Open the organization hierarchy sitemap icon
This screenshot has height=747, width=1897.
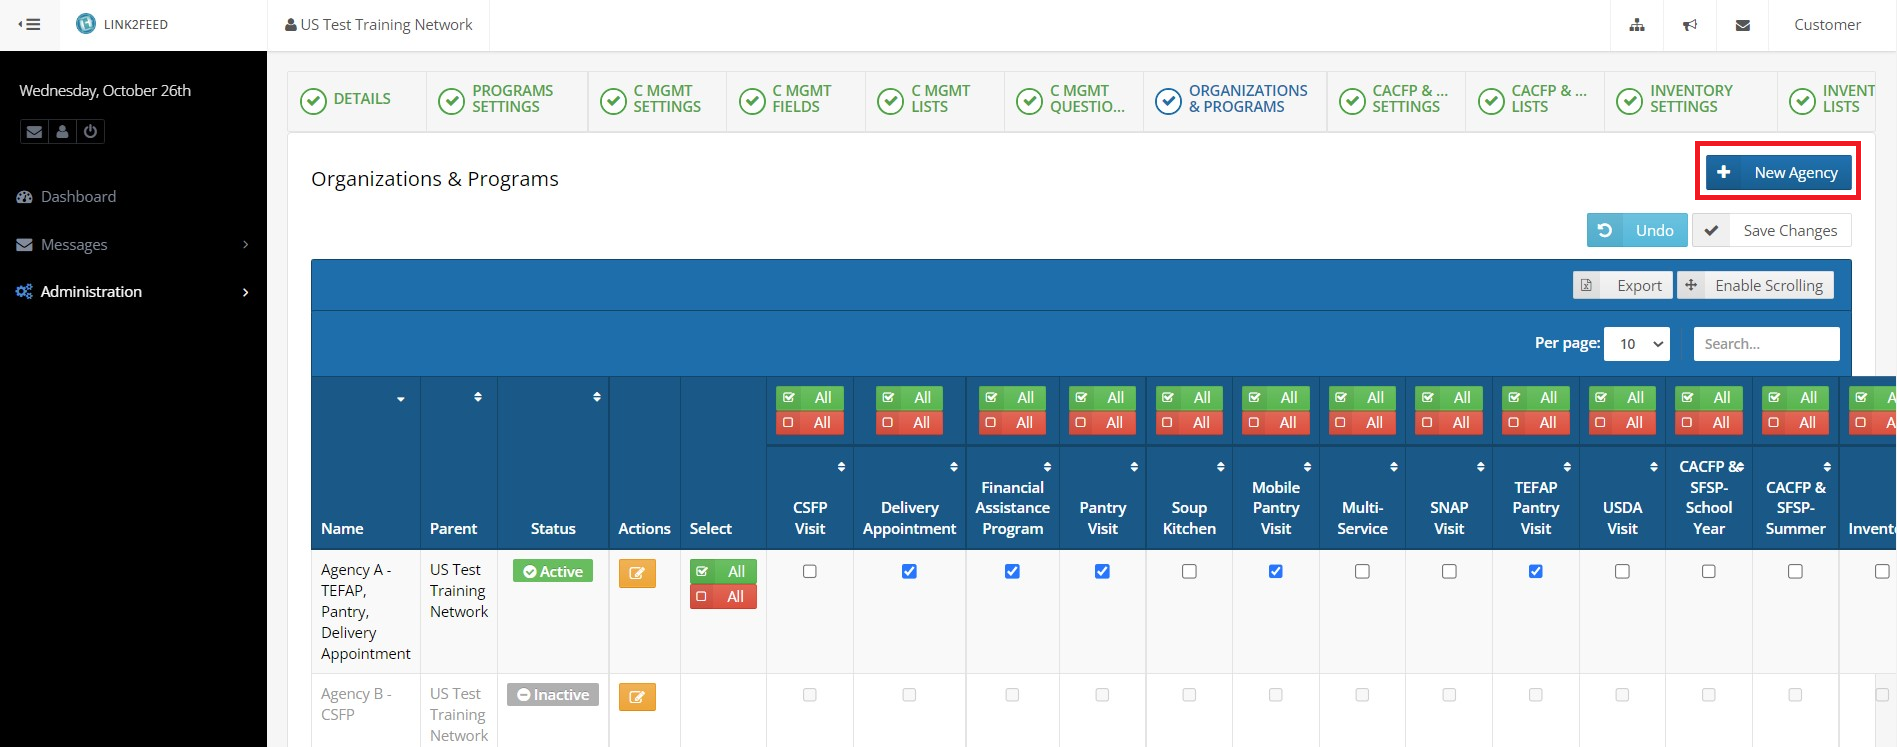pos(1637,25)
